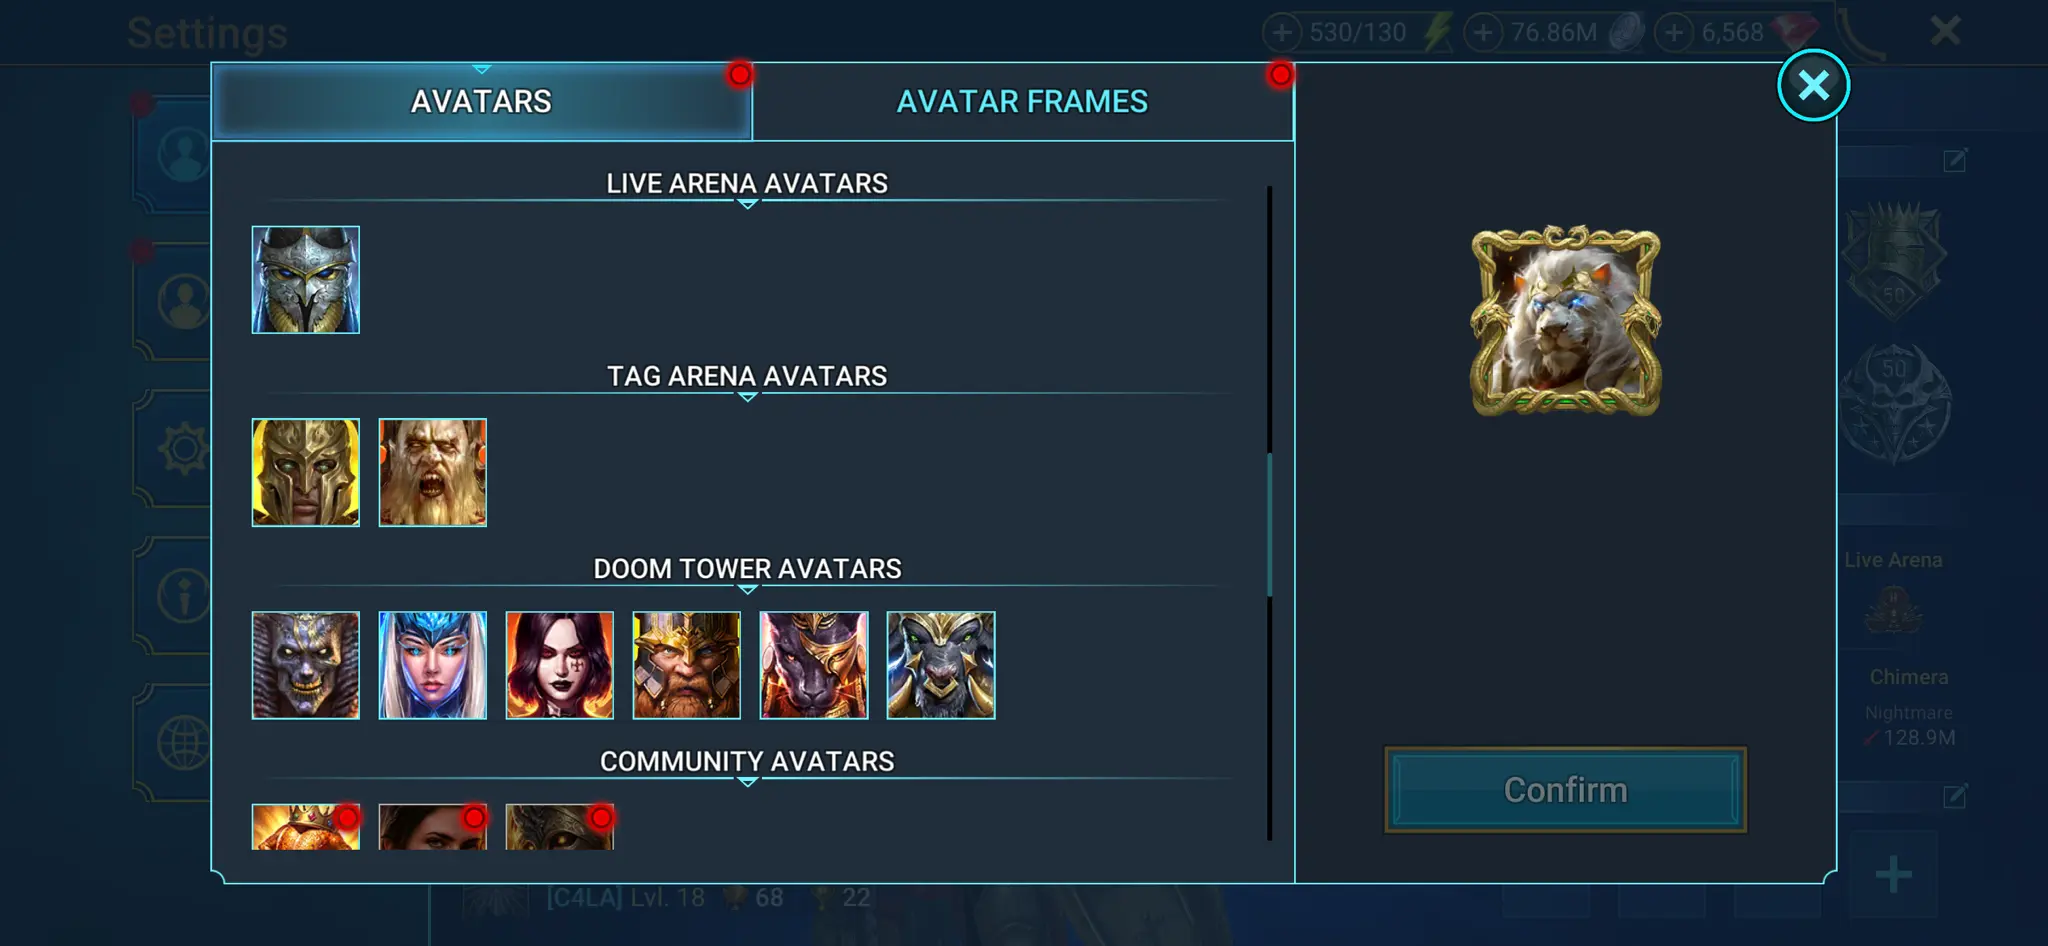The width and height of the screenshot is (2048, 946).
Task: Select the crowned fiery Community avatar
Action: [305, 827]
